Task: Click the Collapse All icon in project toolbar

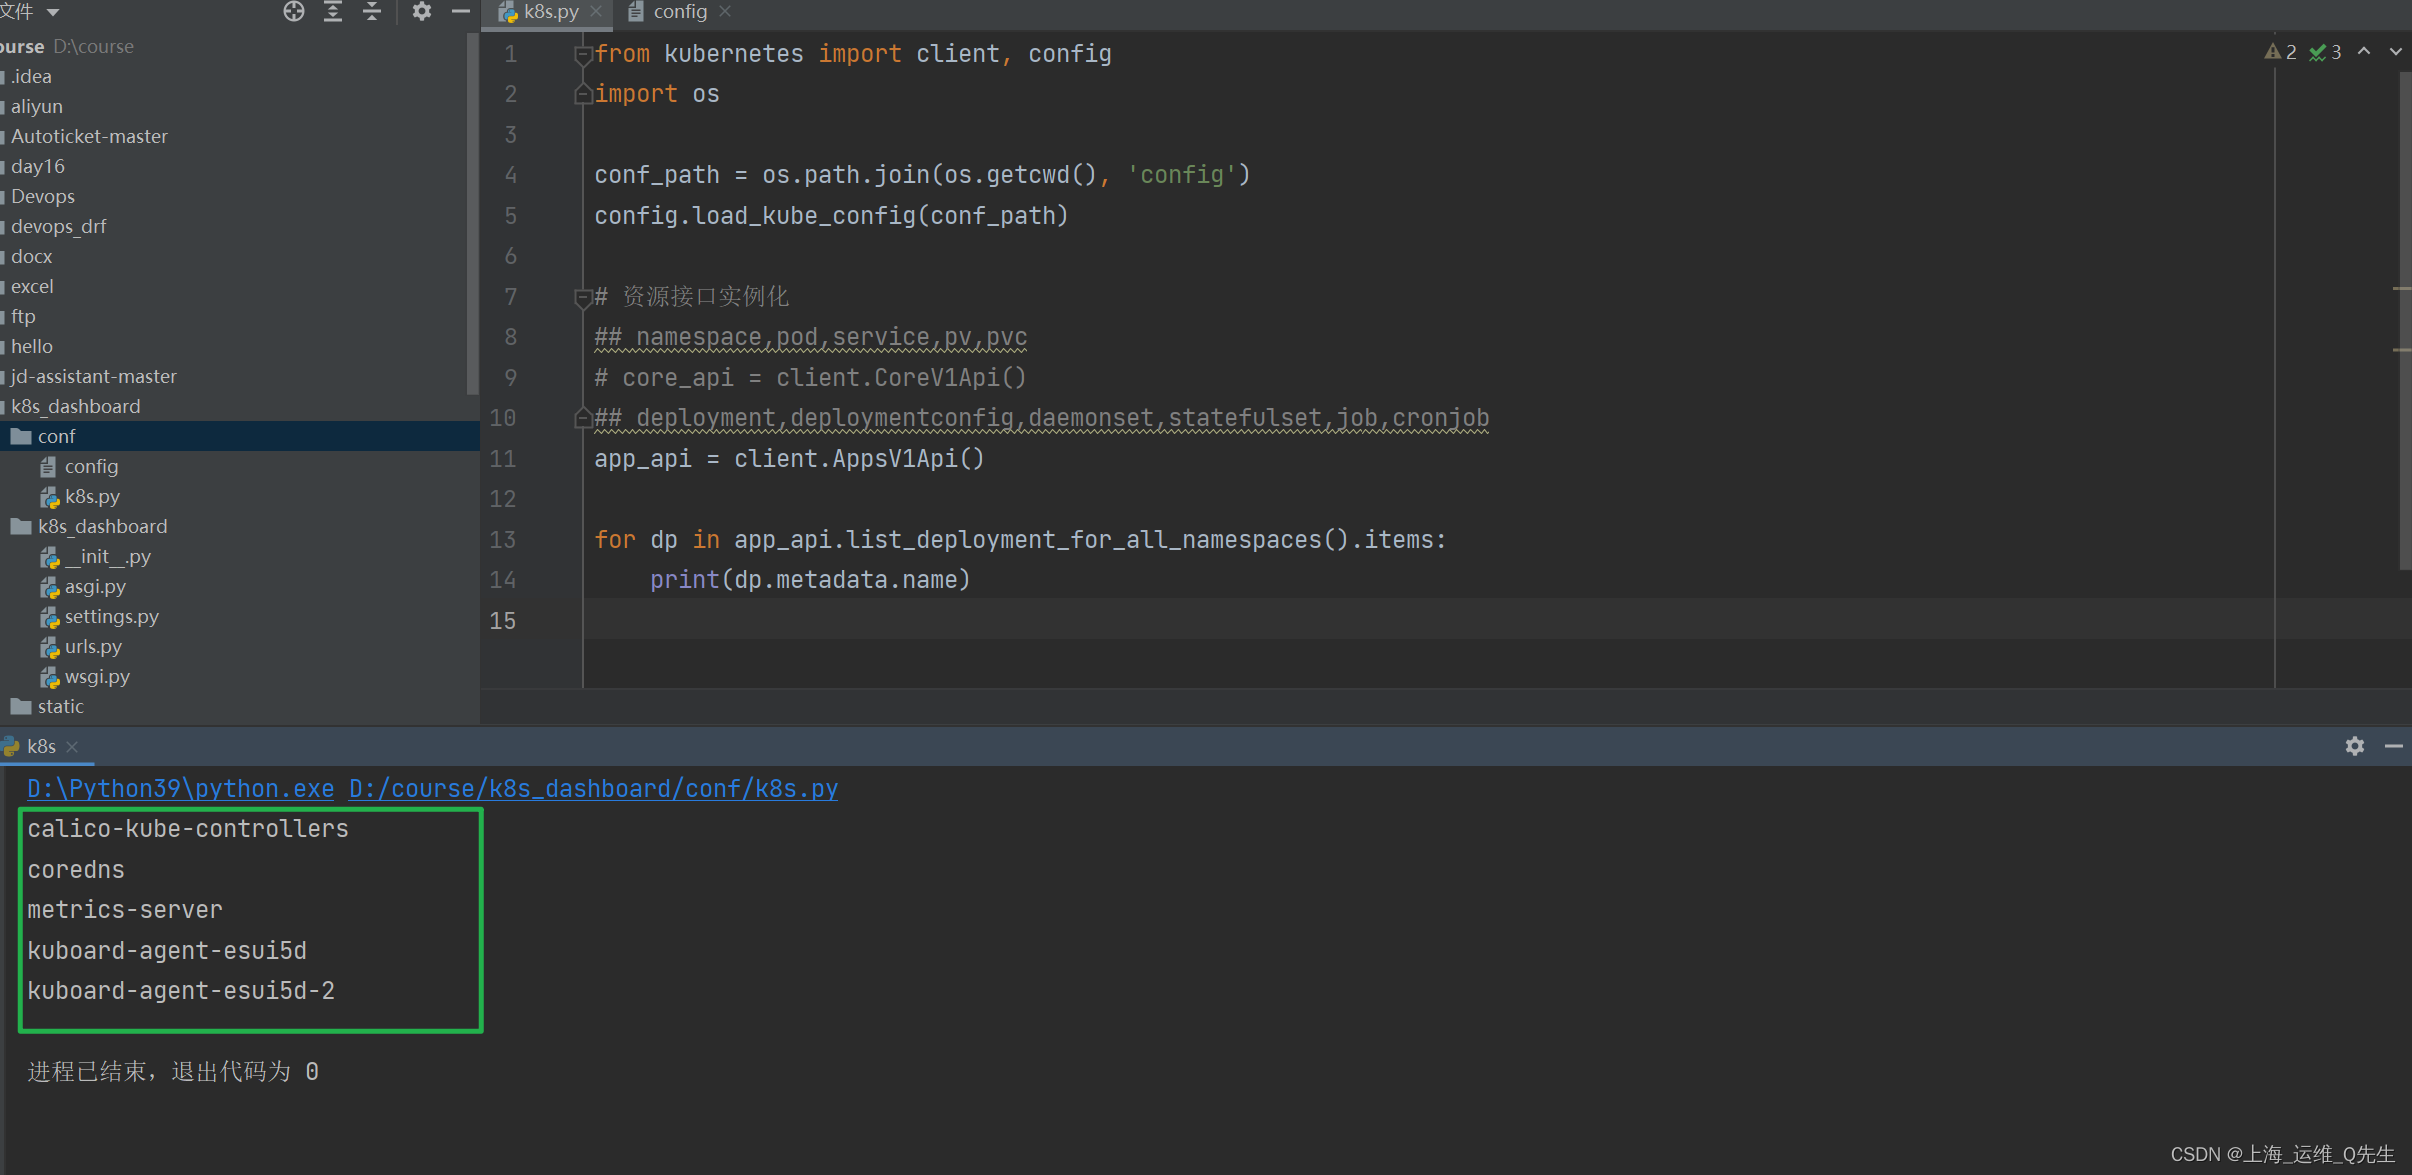Action: coord(371,11)
